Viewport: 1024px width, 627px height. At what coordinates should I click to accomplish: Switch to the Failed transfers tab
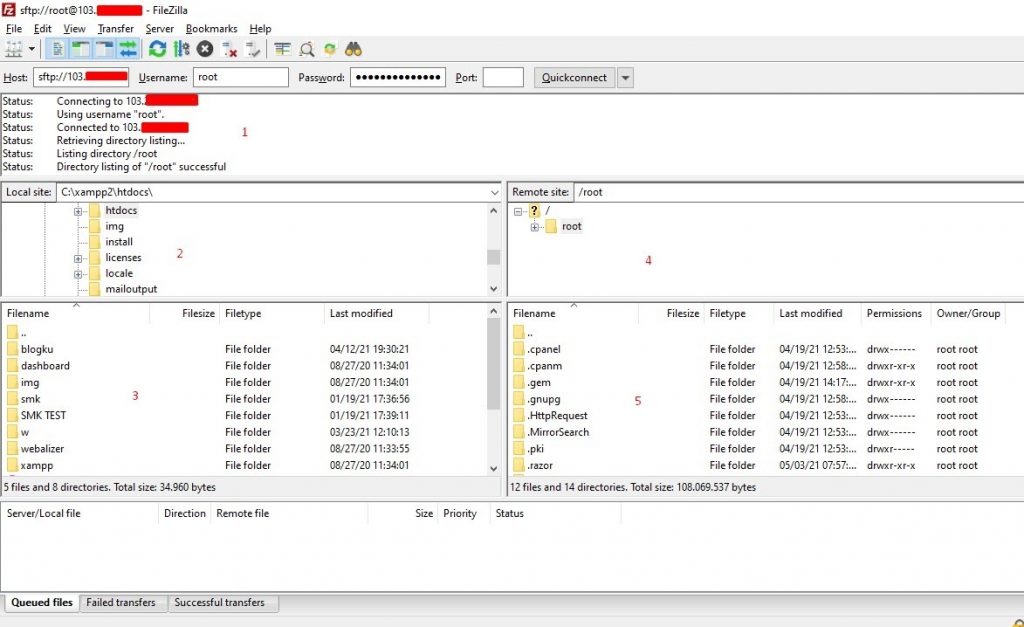tap(122, 602)
